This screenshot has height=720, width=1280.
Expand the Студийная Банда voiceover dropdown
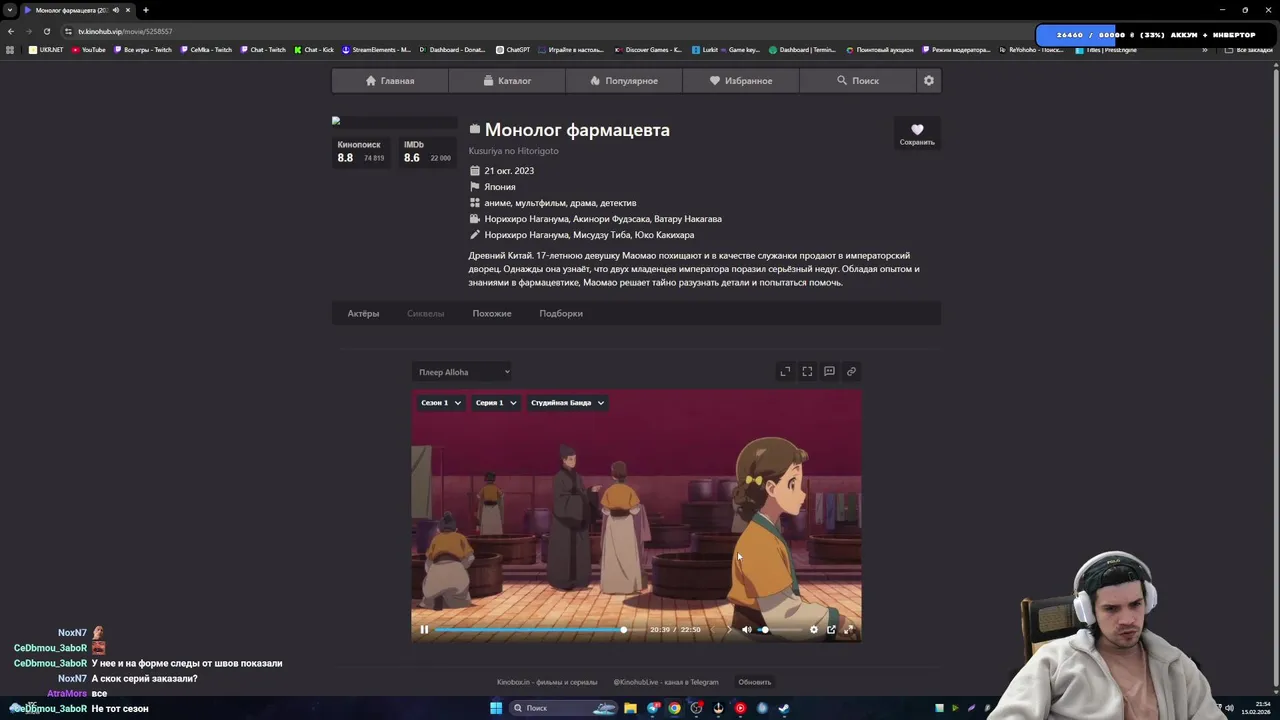coord(567,402)
